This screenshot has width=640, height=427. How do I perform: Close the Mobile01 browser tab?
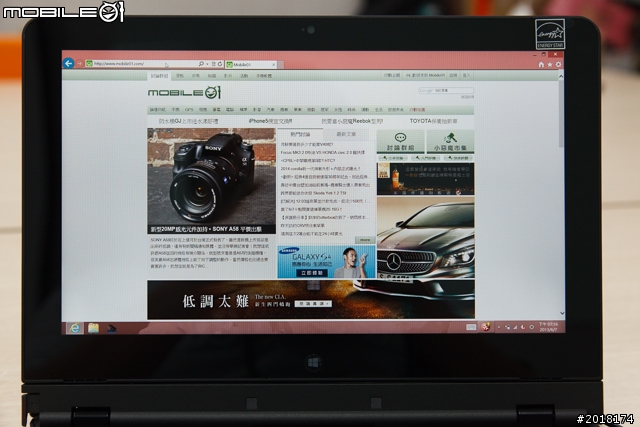point(274,64)
